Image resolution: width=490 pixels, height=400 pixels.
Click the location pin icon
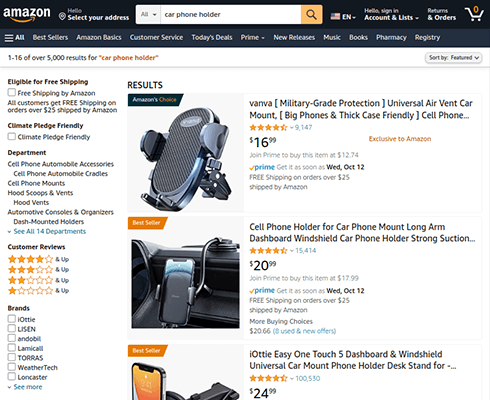click(x=62, y=16)
